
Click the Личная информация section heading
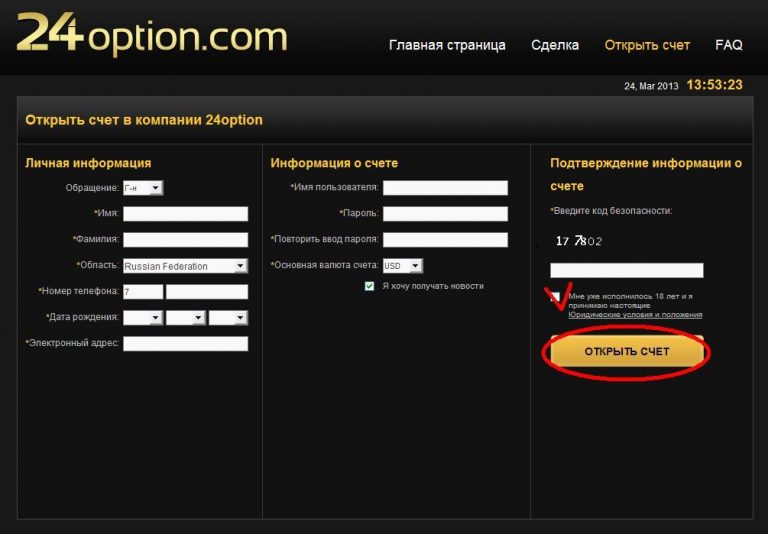coord(88,163)
